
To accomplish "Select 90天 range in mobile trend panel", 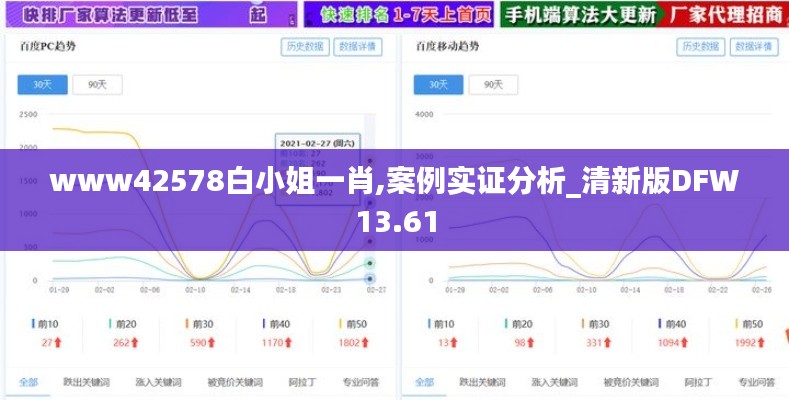I will pos(493,85).
